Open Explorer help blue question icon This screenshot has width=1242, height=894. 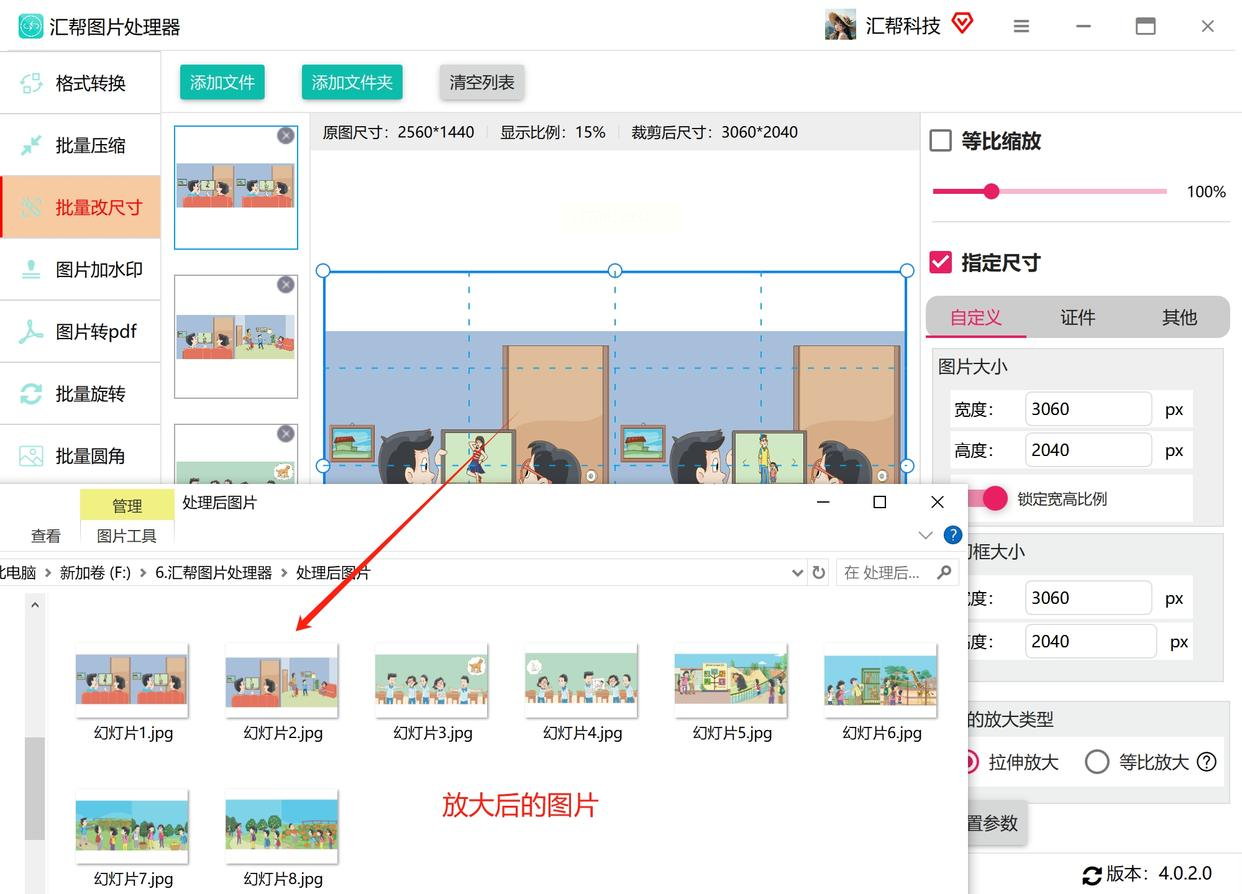tap(953, 535)
